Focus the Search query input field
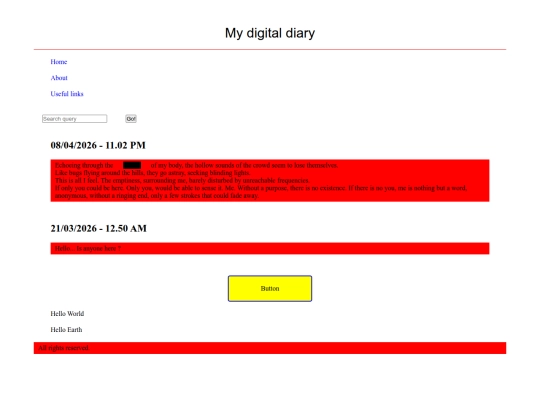The width and height of the screenshot is (540, 405). coord(74,119)
